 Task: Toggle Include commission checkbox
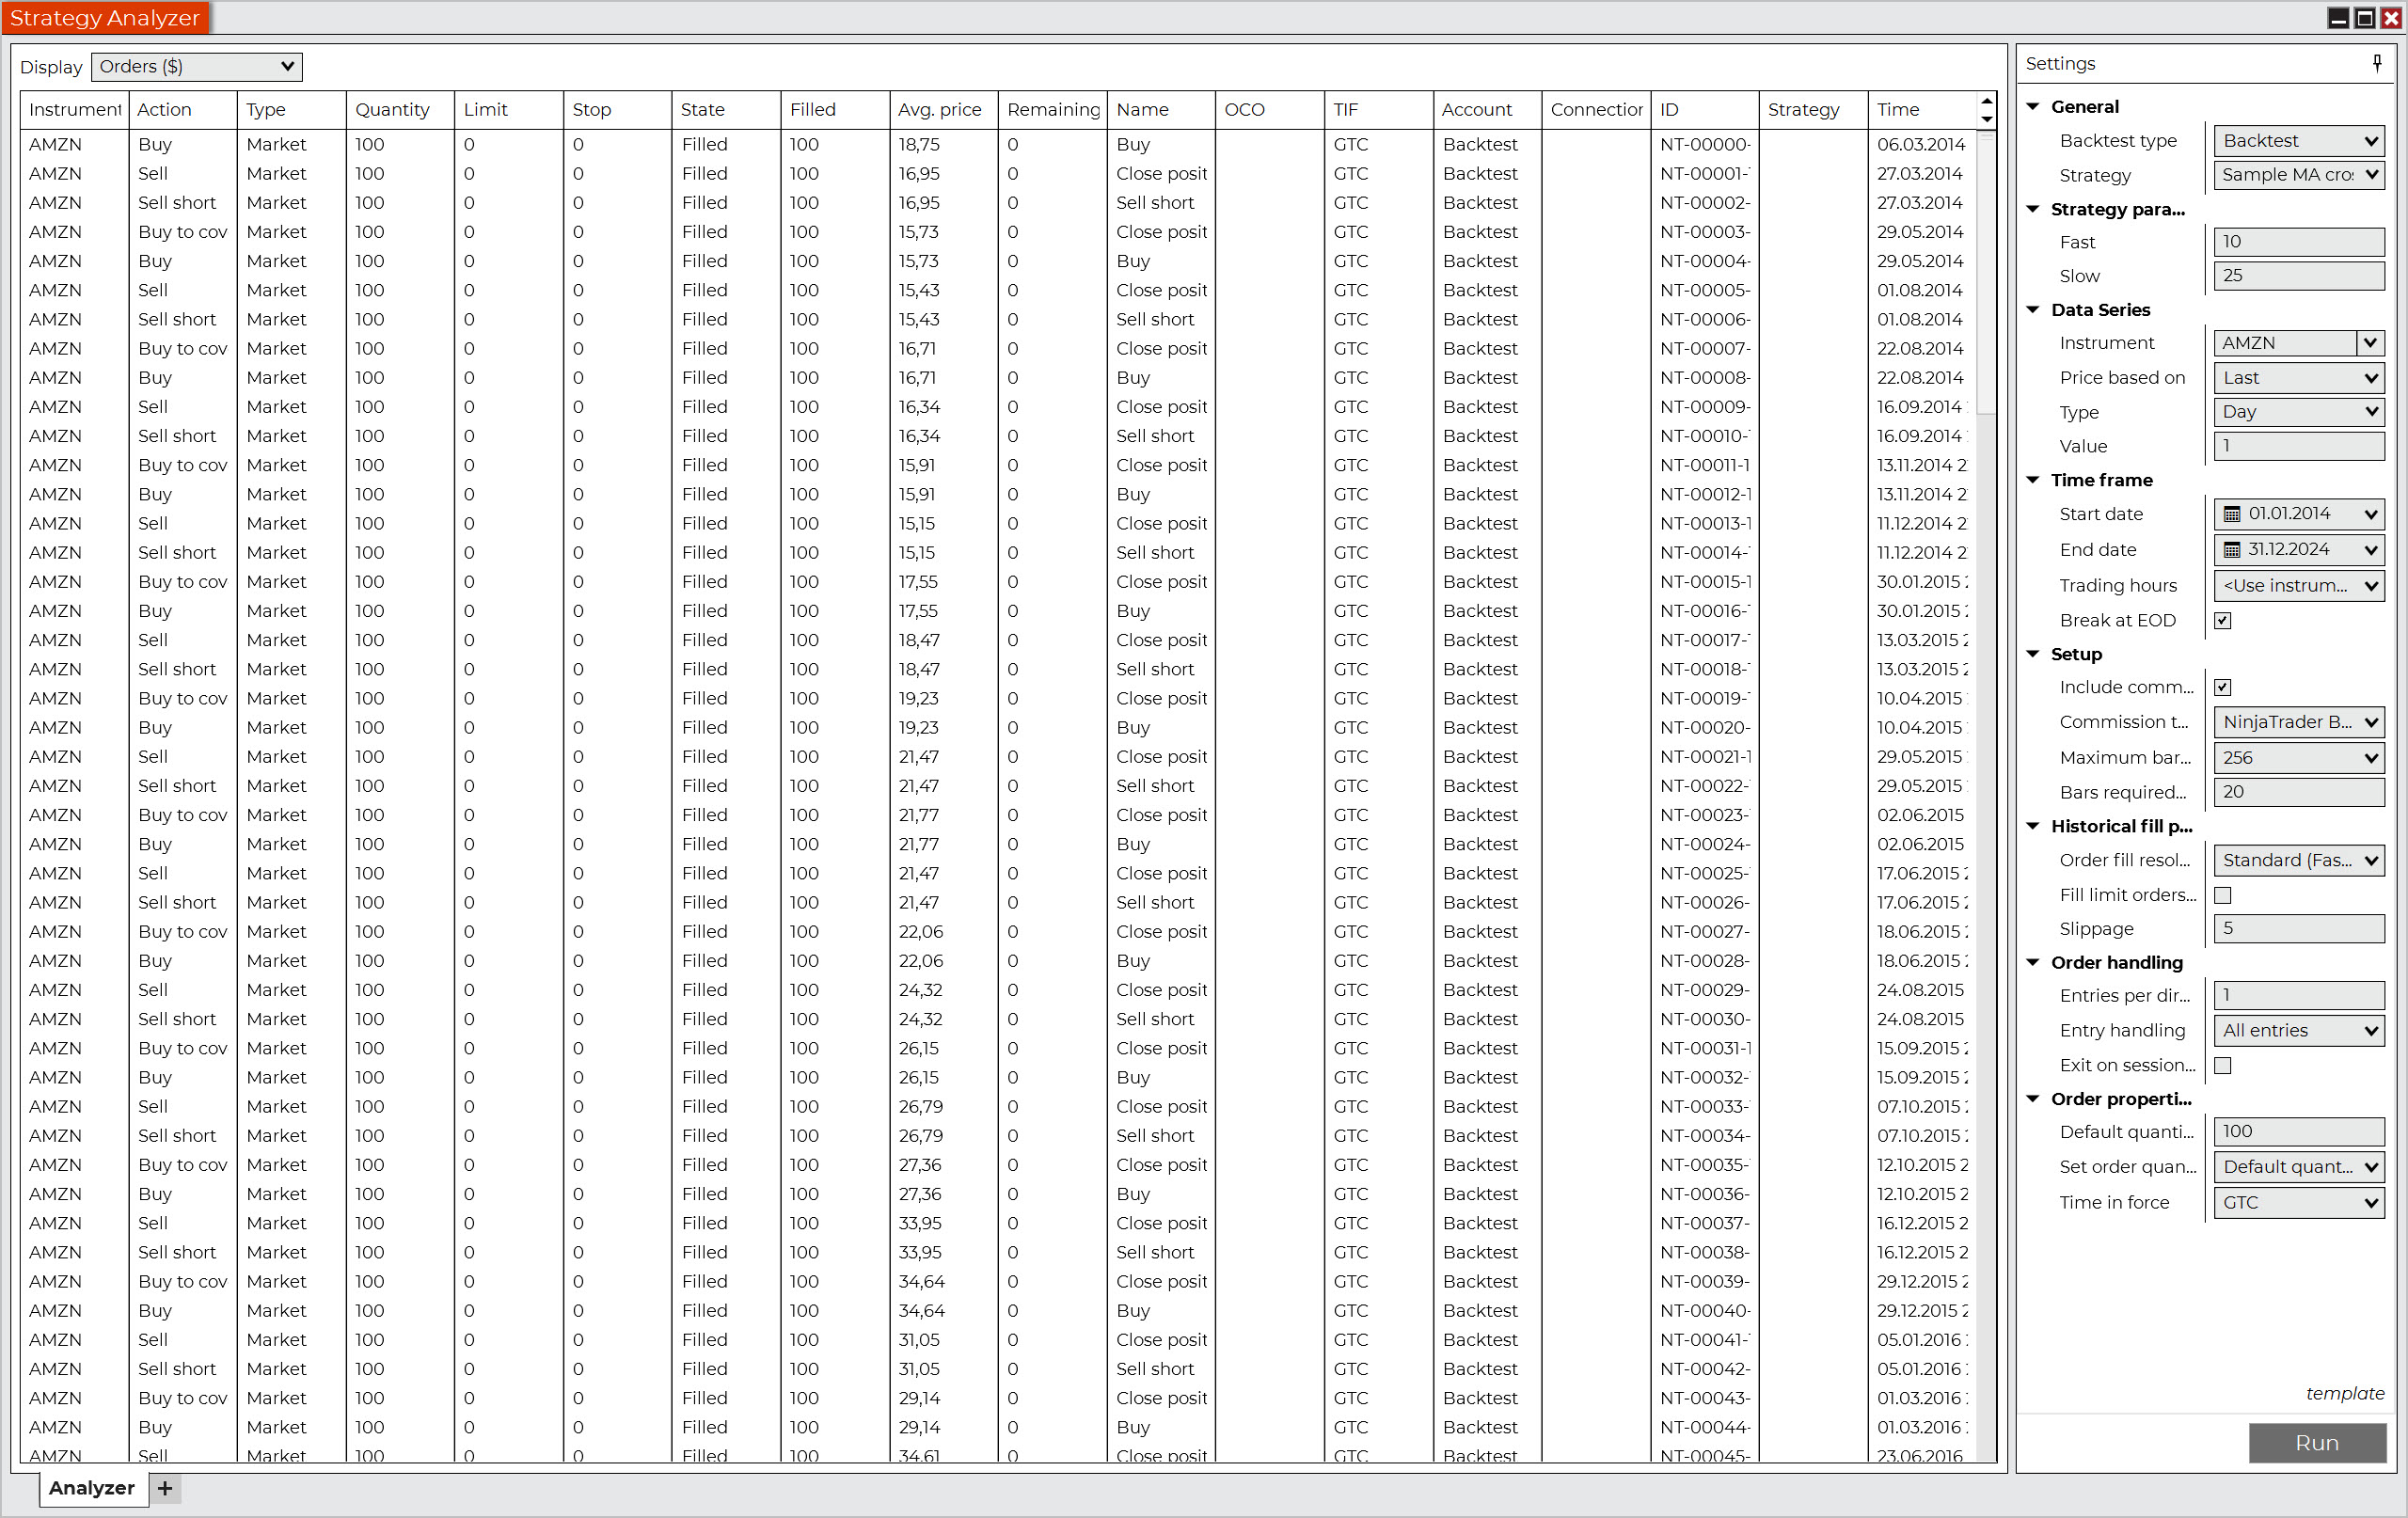tap(2222, 687)
